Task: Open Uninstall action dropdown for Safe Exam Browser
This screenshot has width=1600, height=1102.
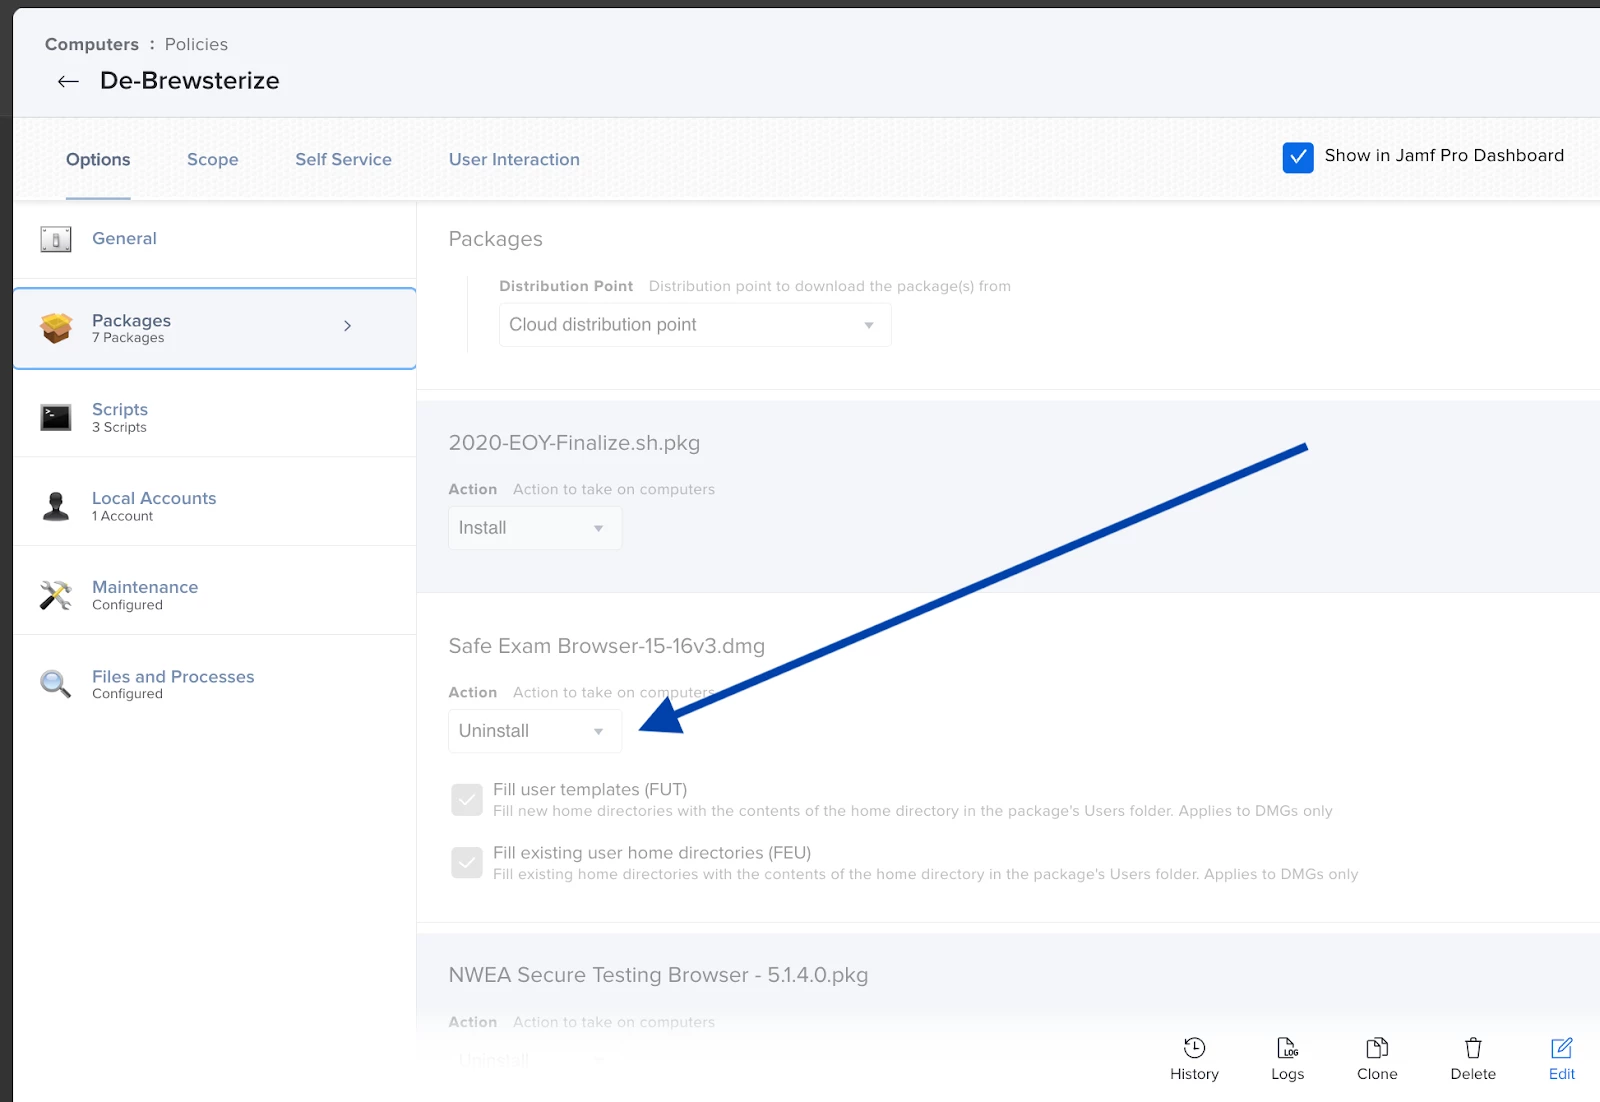Action: (x=535, y=731)
